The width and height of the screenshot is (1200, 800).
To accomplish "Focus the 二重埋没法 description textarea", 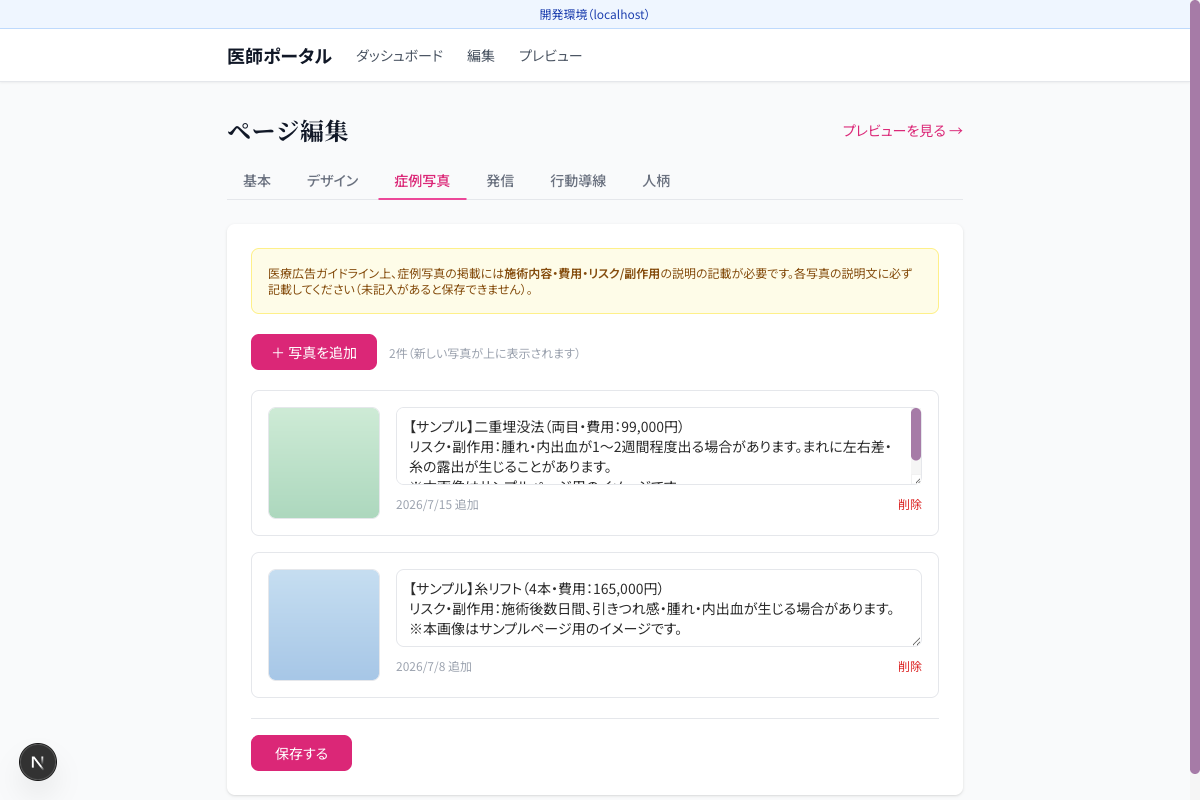I will [659, 446].
